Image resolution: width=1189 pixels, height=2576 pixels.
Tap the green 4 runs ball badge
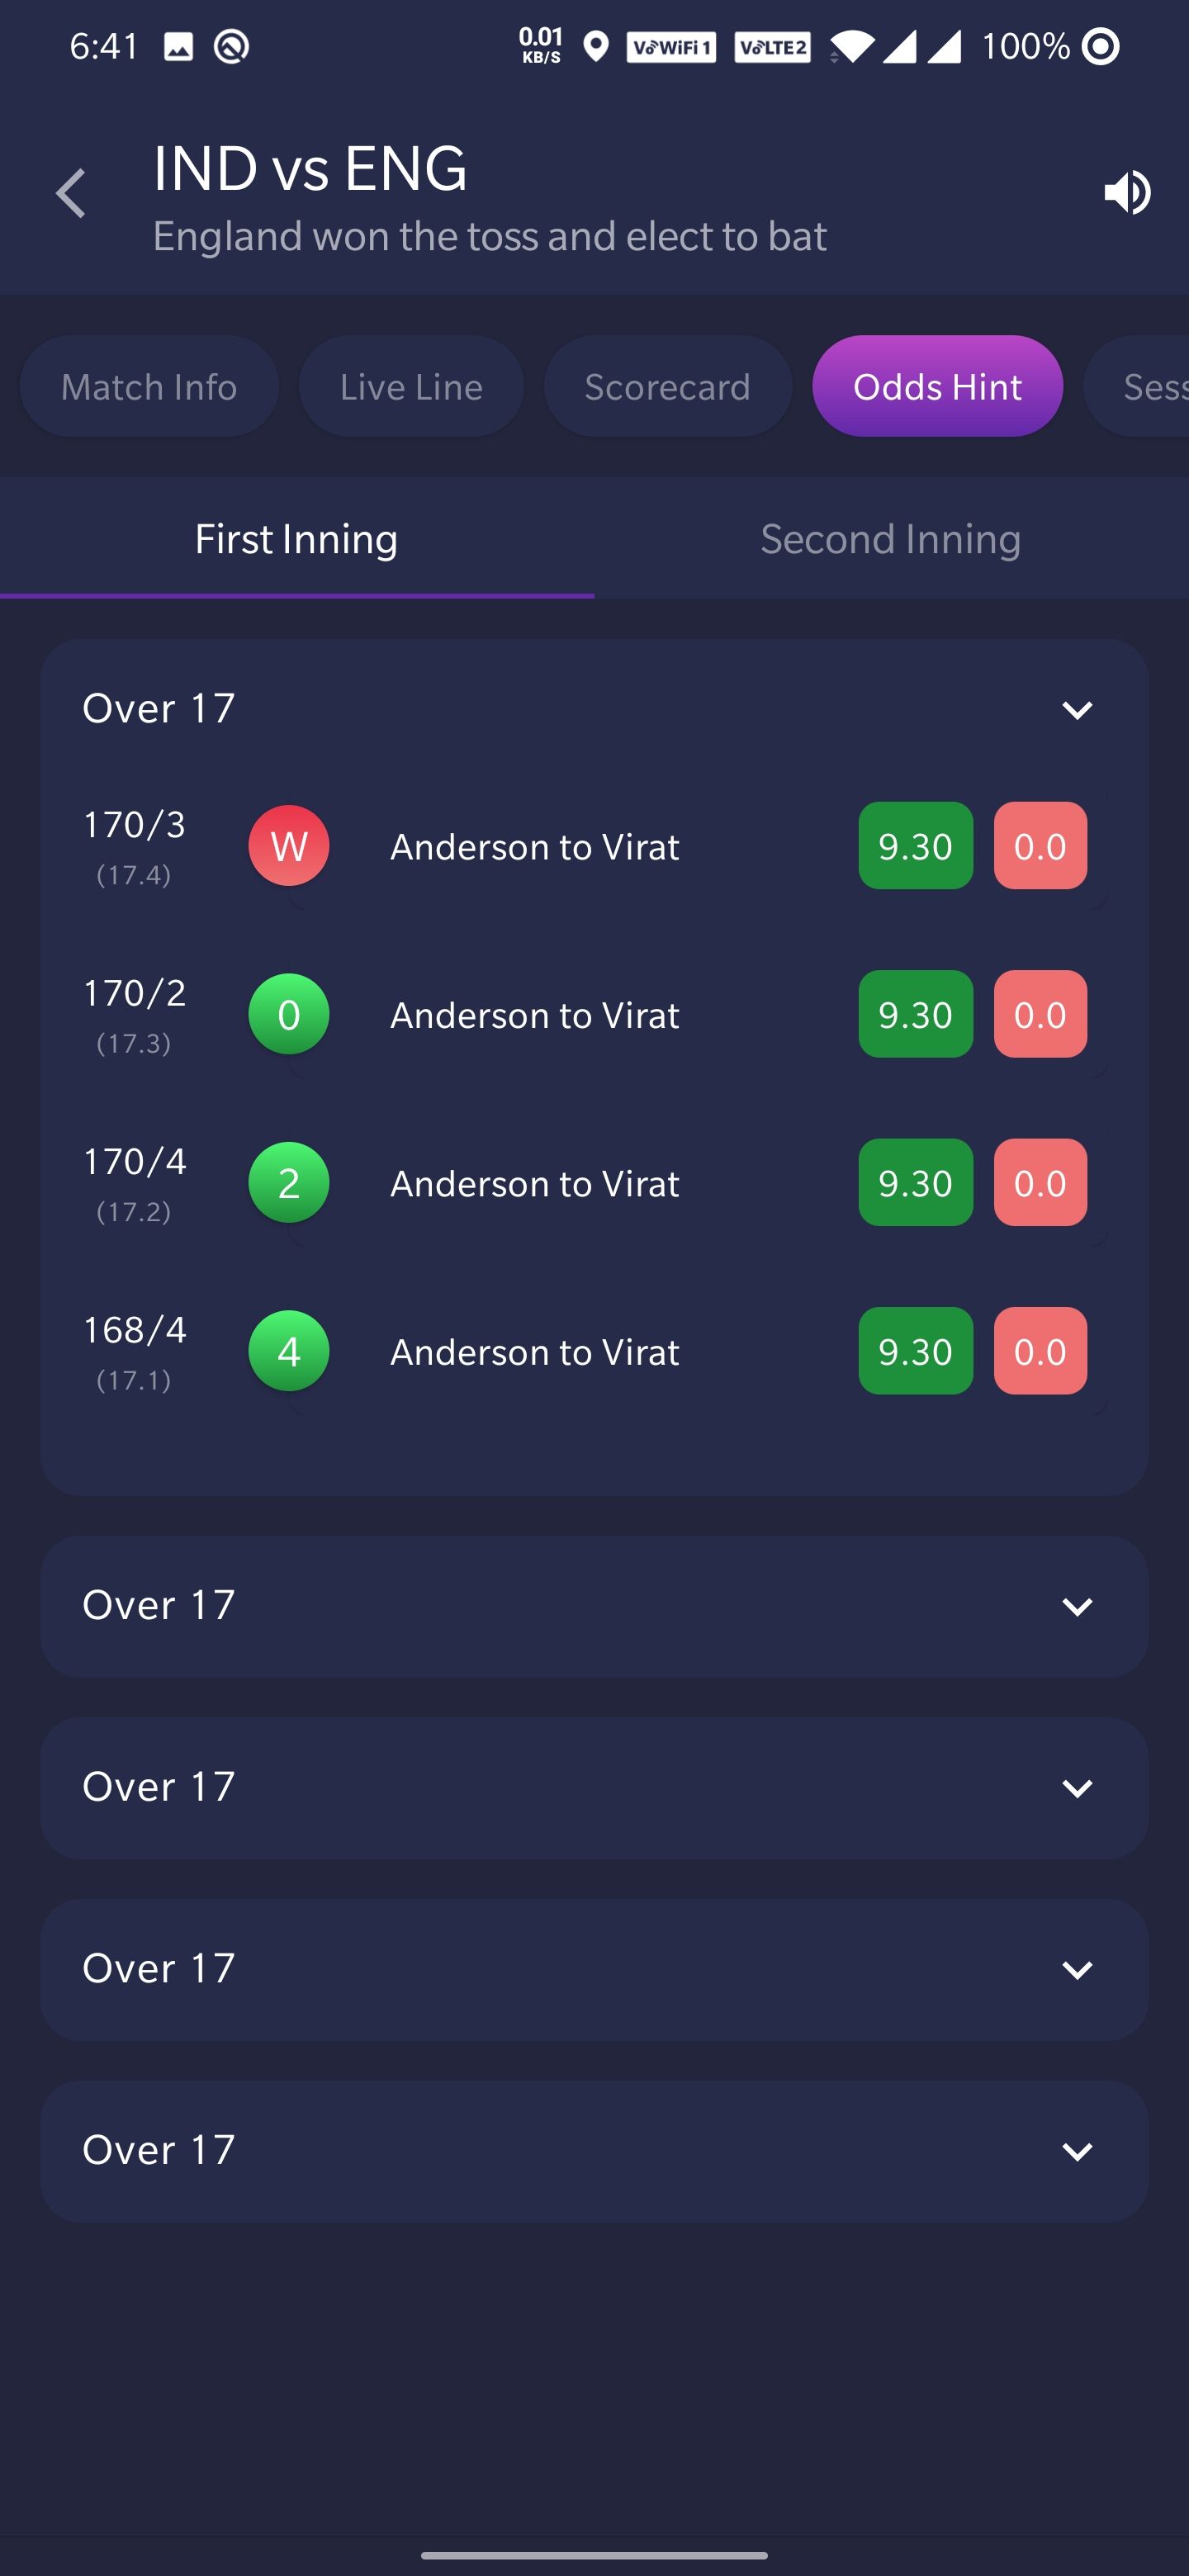289,1351
